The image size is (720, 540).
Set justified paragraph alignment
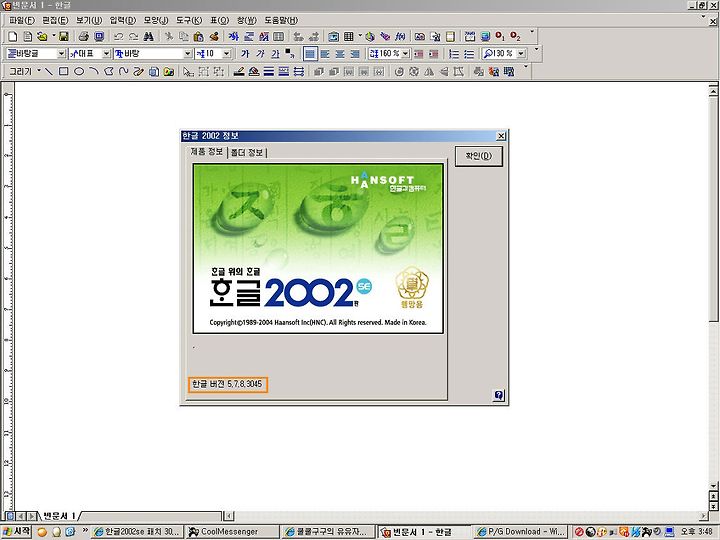tap(310, 54)
